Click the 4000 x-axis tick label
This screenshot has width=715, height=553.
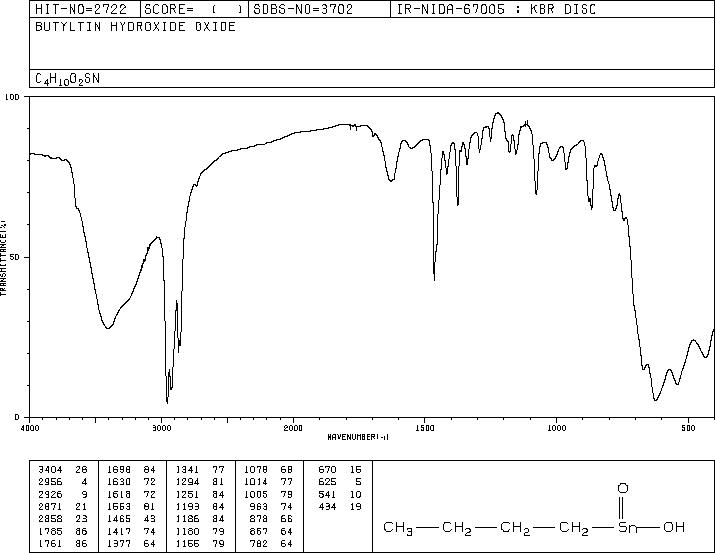click(x=30, y=428)
